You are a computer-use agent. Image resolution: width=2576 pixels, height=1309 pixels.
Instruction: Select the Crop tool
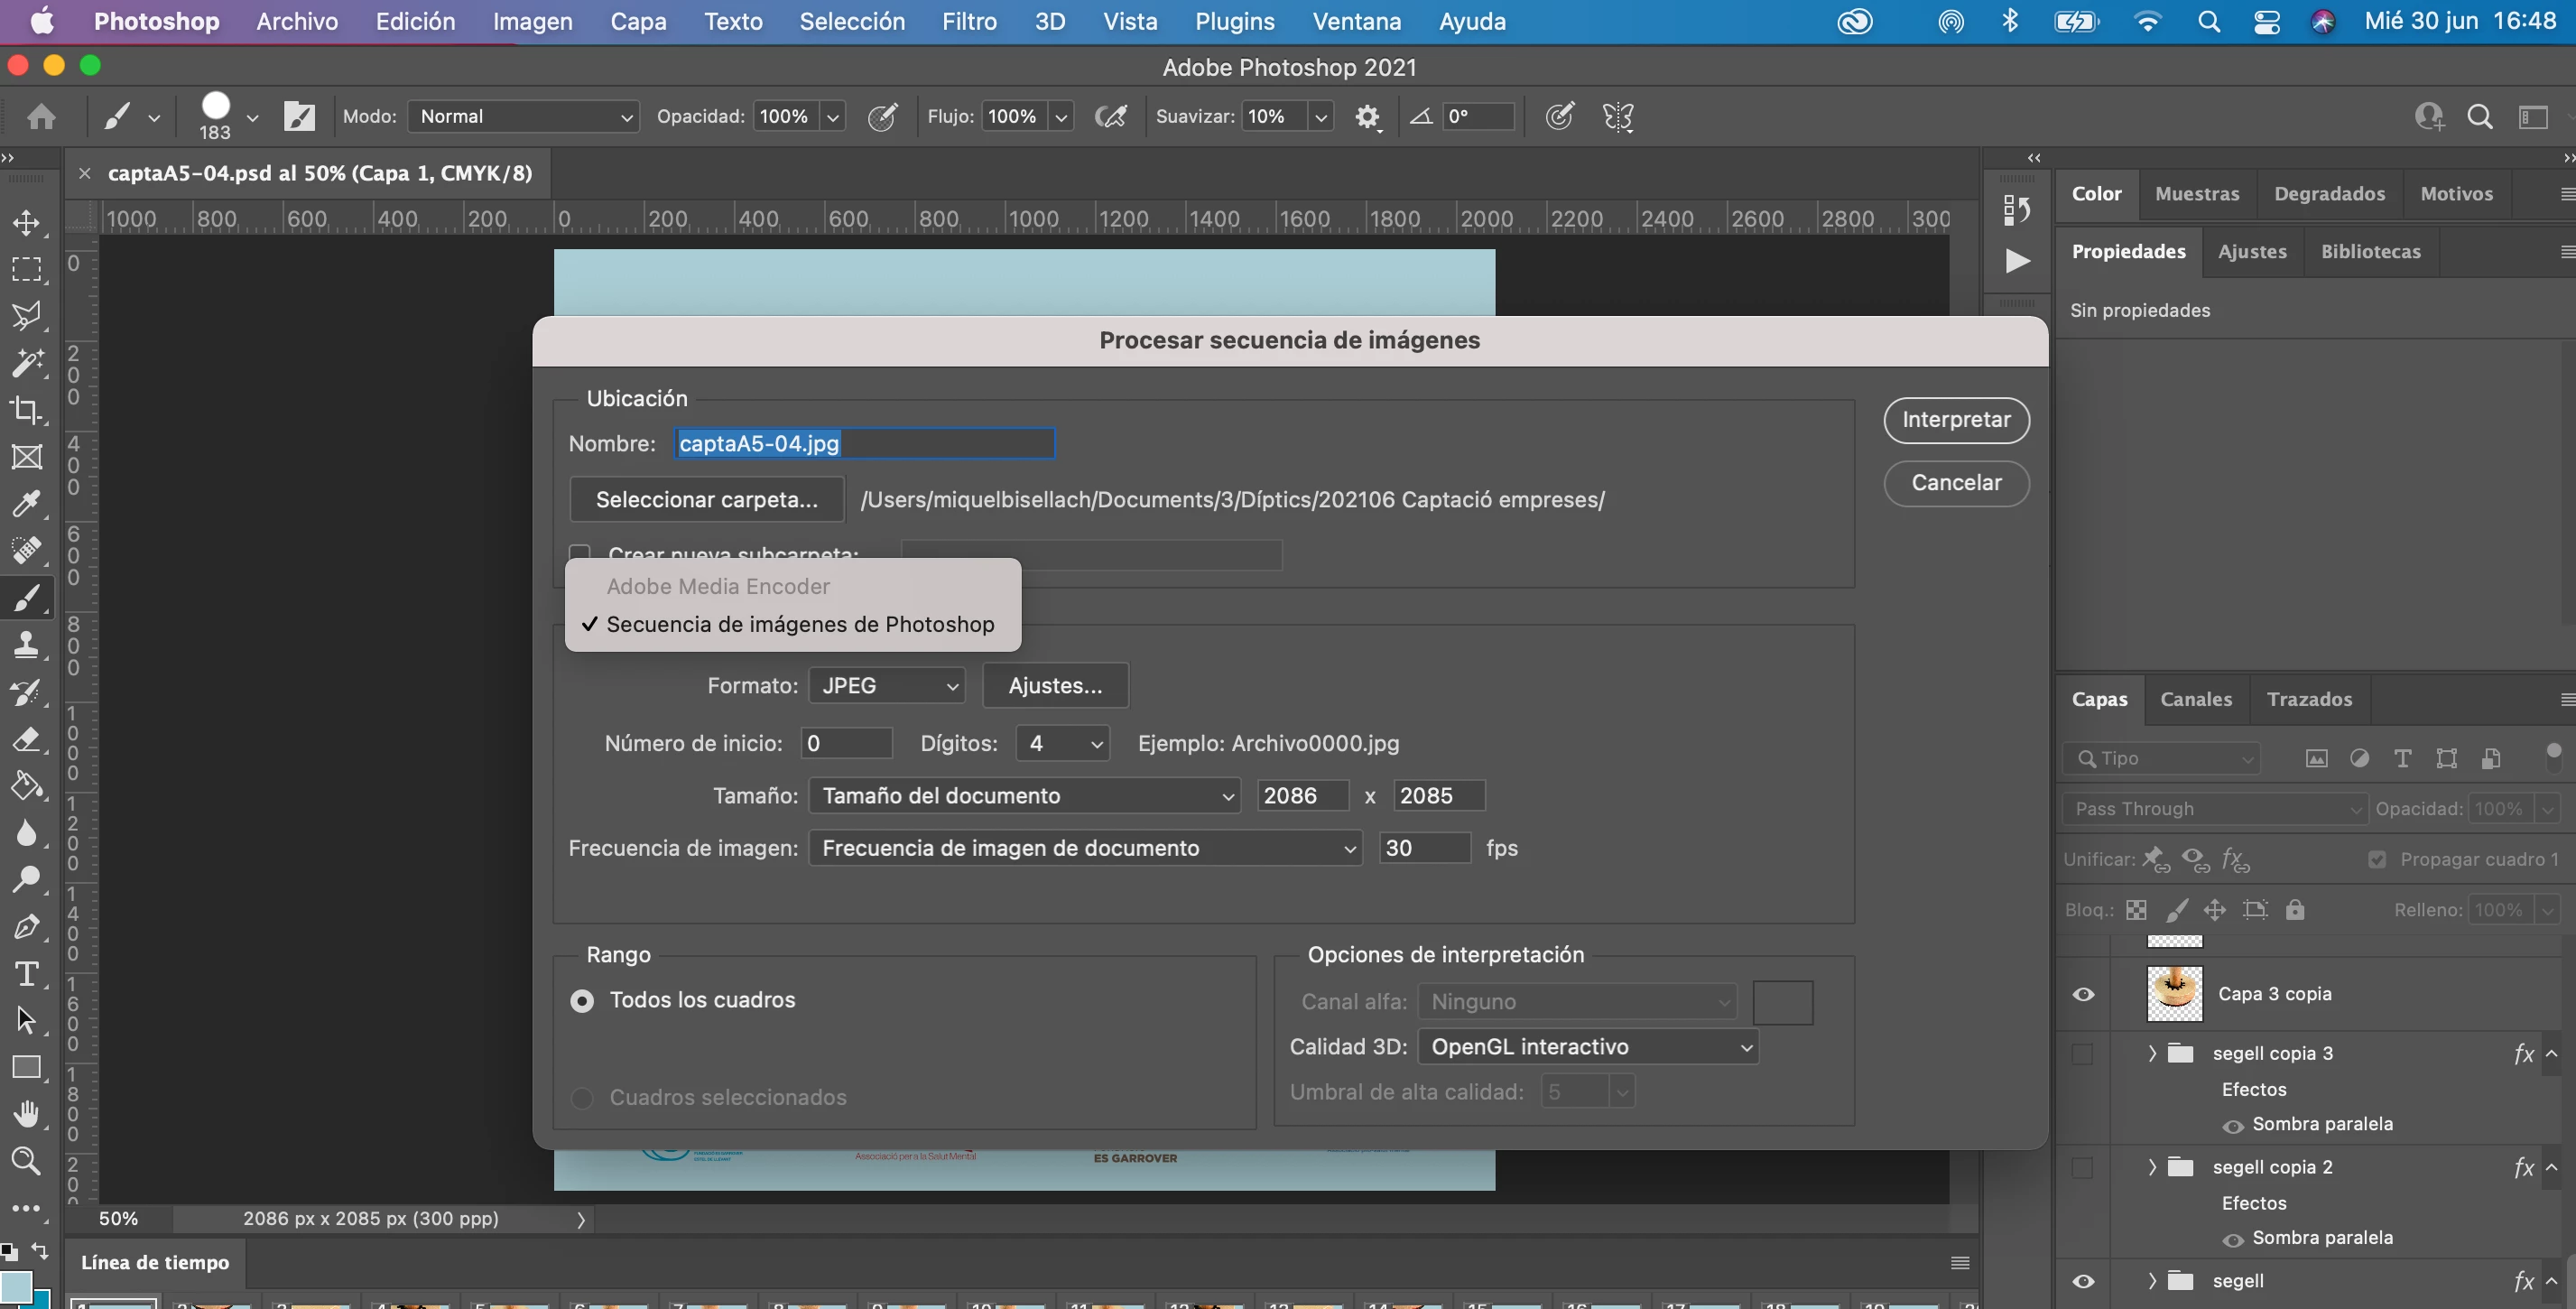pos(27,410)
